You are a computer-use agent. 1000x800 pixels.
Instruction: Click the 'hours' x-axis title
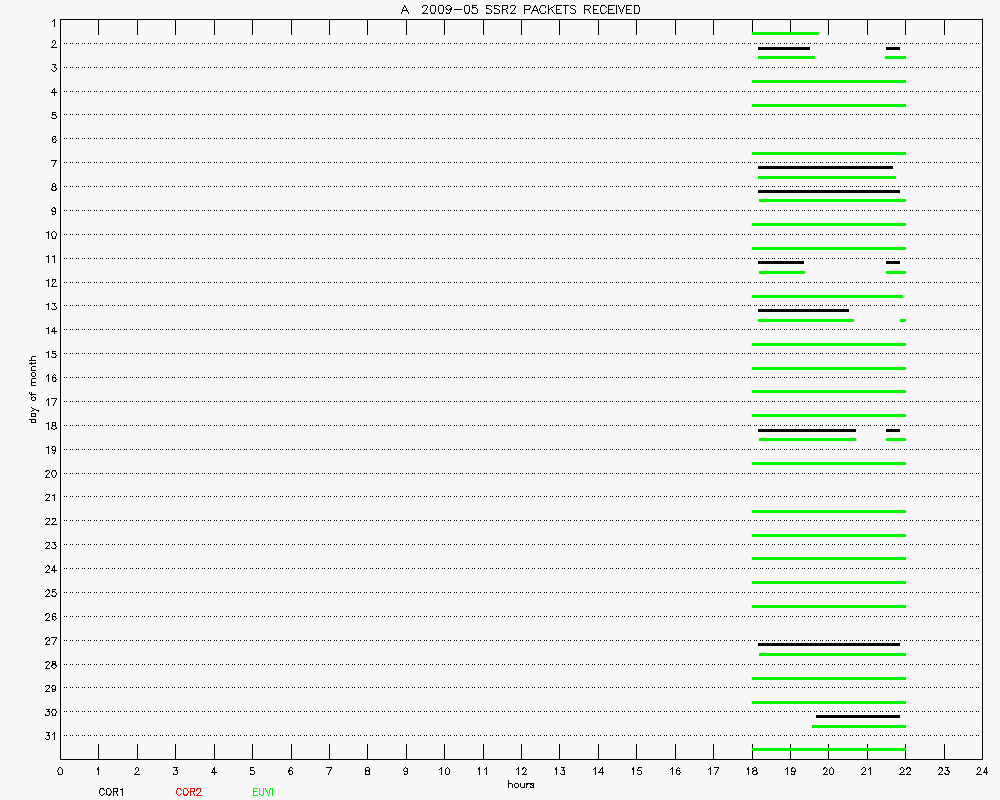click(x=520, y=784)
